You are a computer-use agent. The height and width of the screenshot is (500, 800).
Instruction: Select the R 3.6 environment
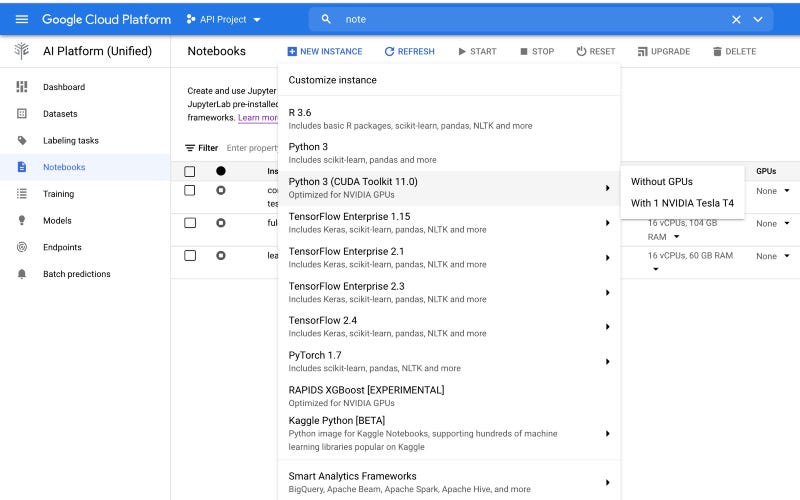pyautogui.click(x=449, y=119)
